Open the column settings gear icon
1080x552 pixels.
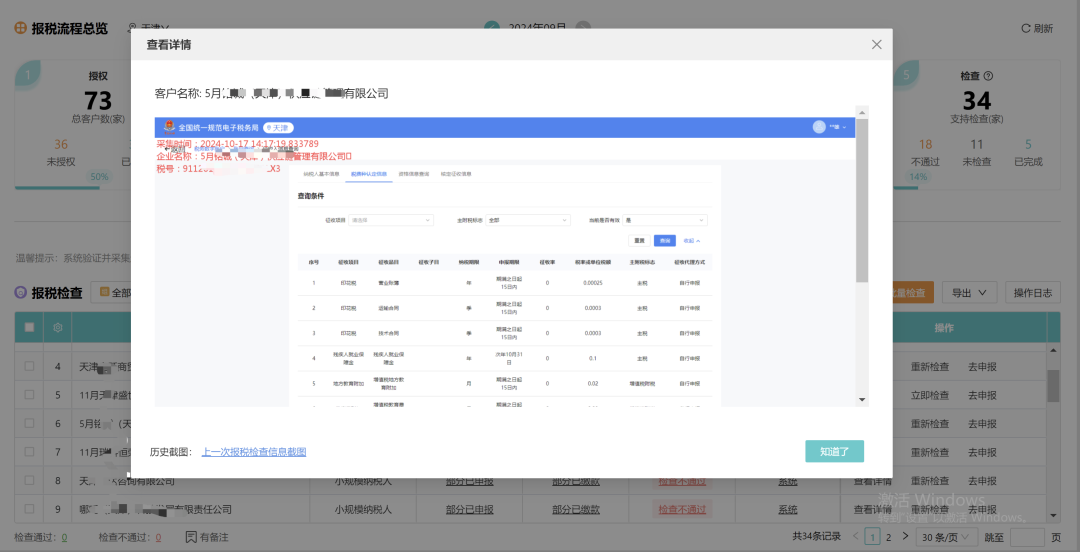(58, 327)
